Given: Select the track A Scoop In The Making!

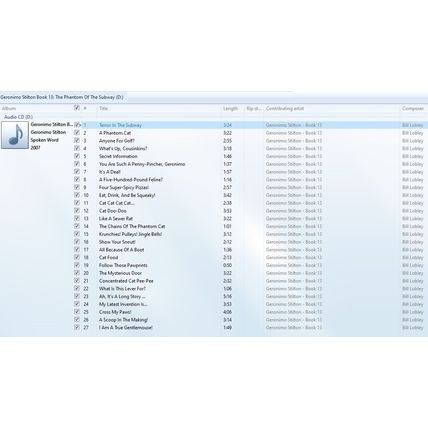Looking at the screenshot, I should click(x=123, y=320).
